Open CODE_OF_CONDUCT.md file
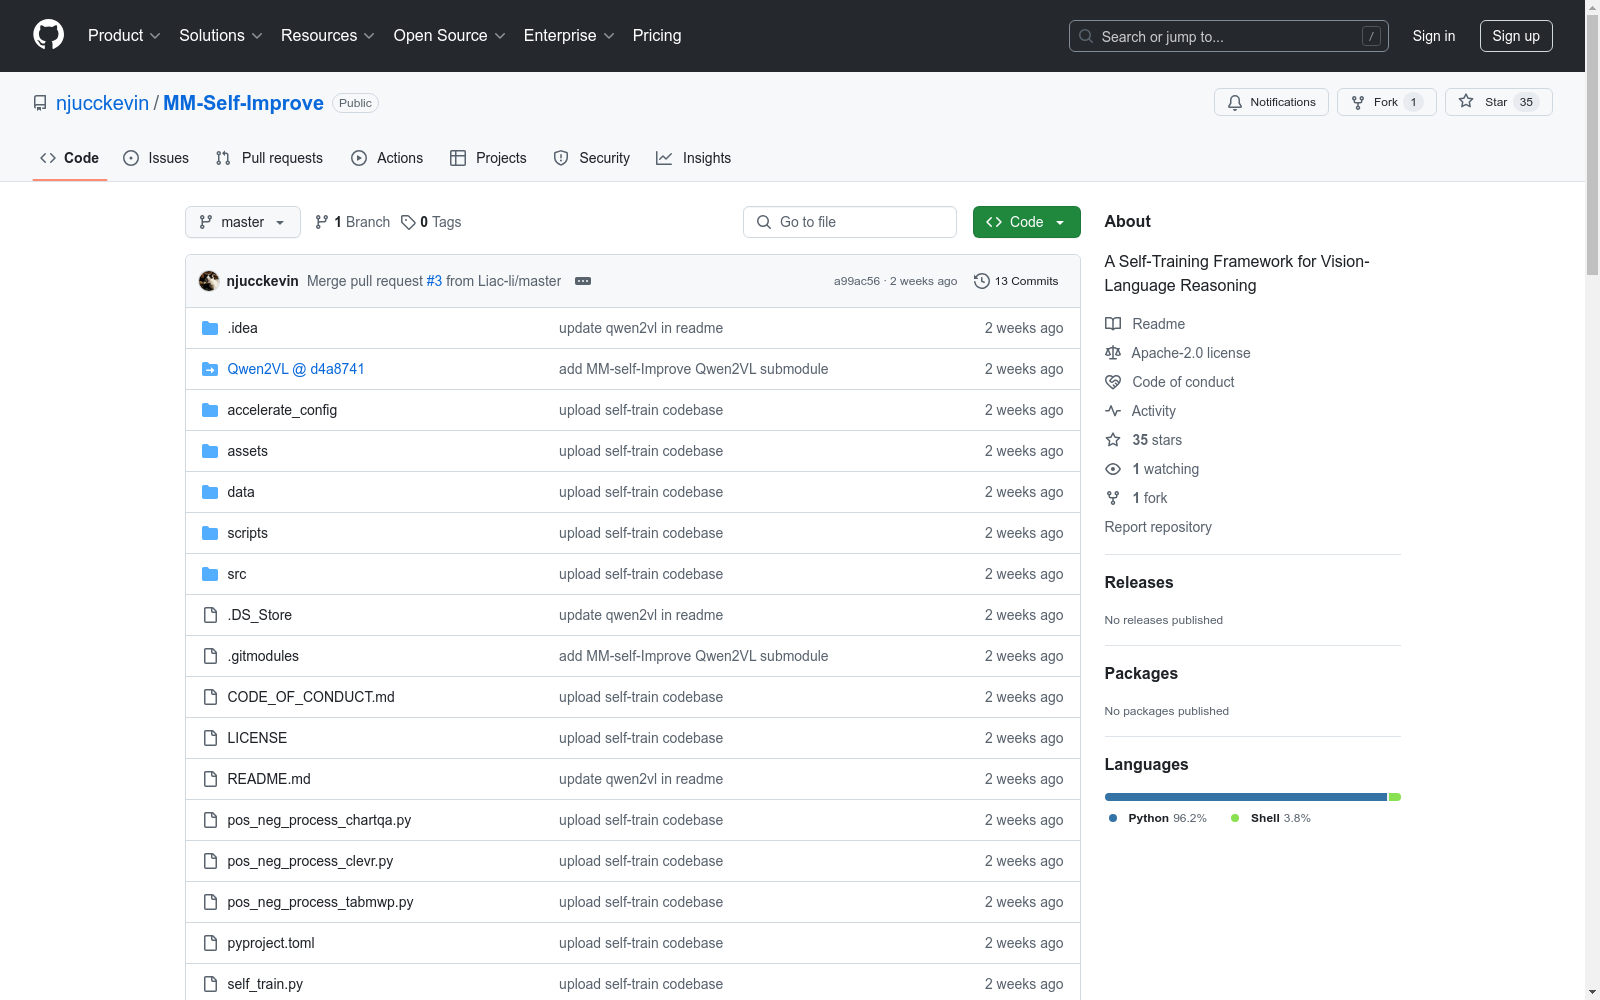The height and width of the screenshot is (1000, 1600). tap(311, 697)
